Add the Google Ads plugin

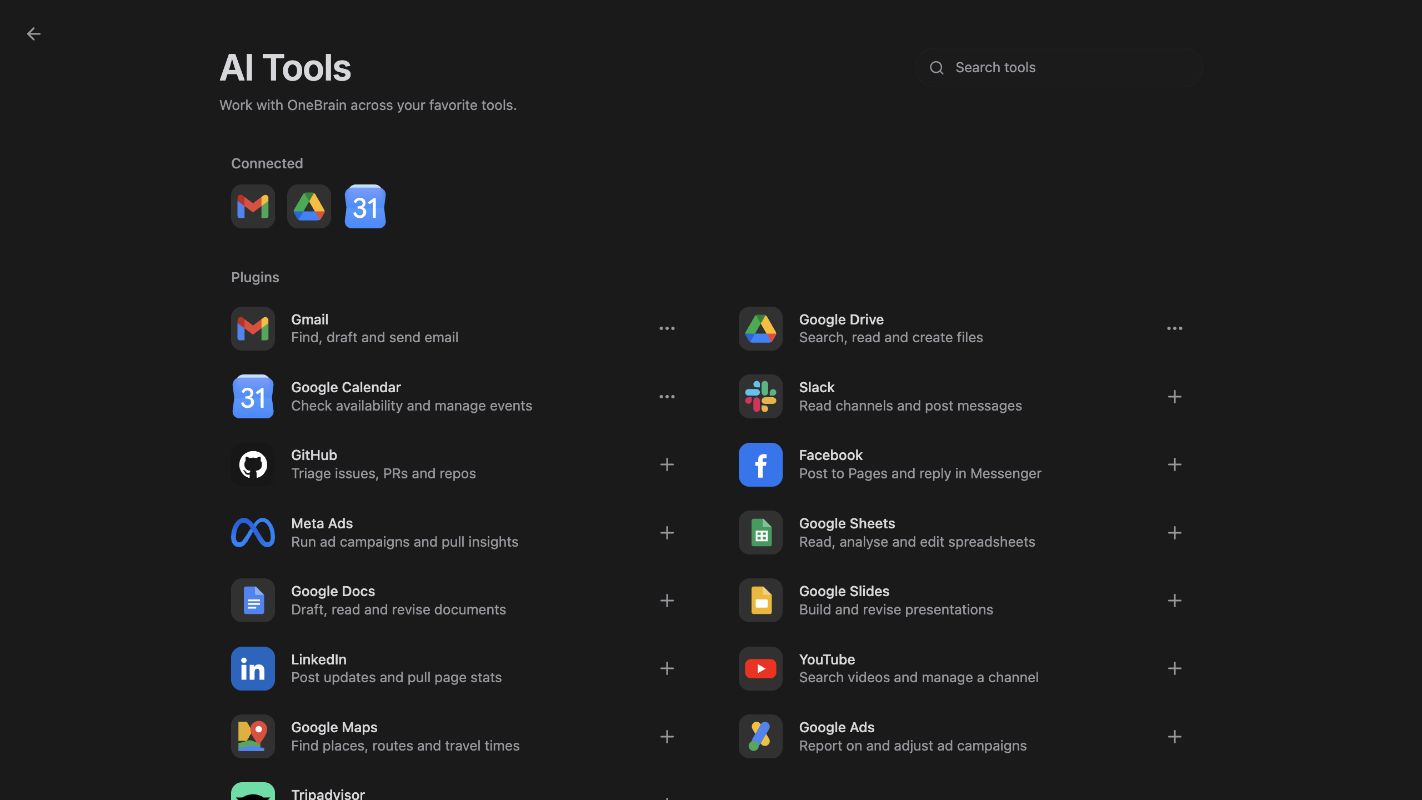coord(1175,736)
